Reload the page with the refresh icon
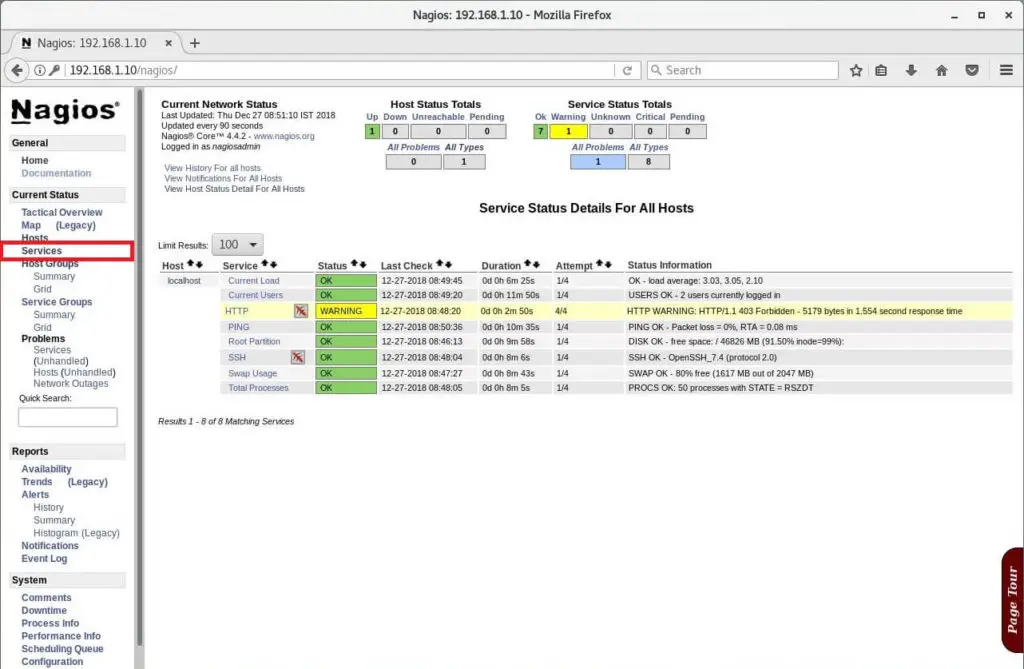 click(x=627, y=70)
